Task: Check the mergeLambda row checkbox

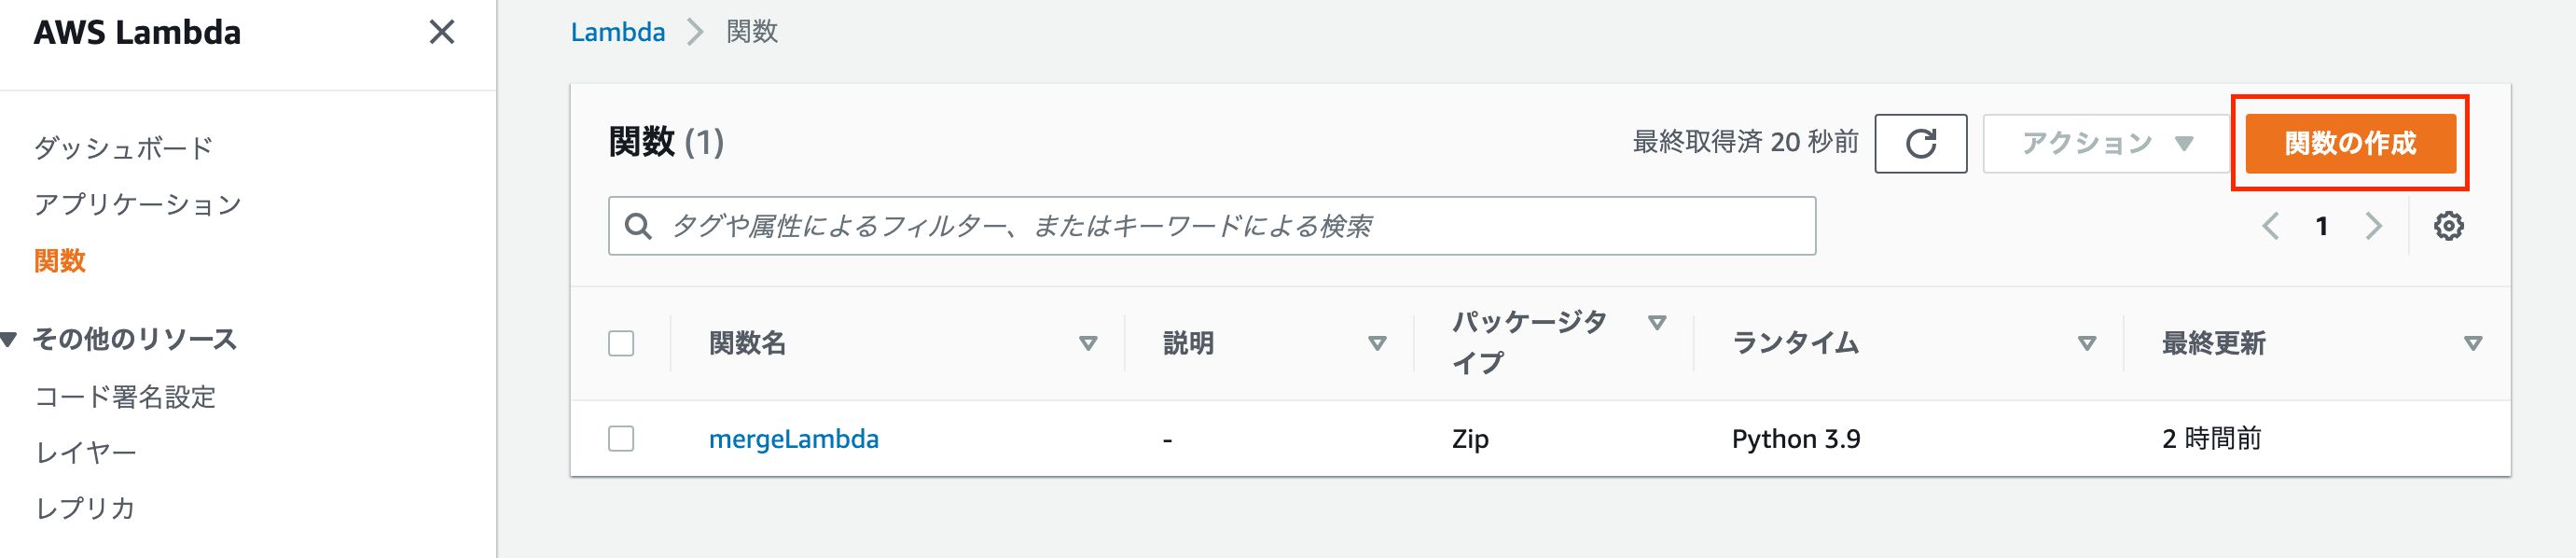Action: [621, 438]
